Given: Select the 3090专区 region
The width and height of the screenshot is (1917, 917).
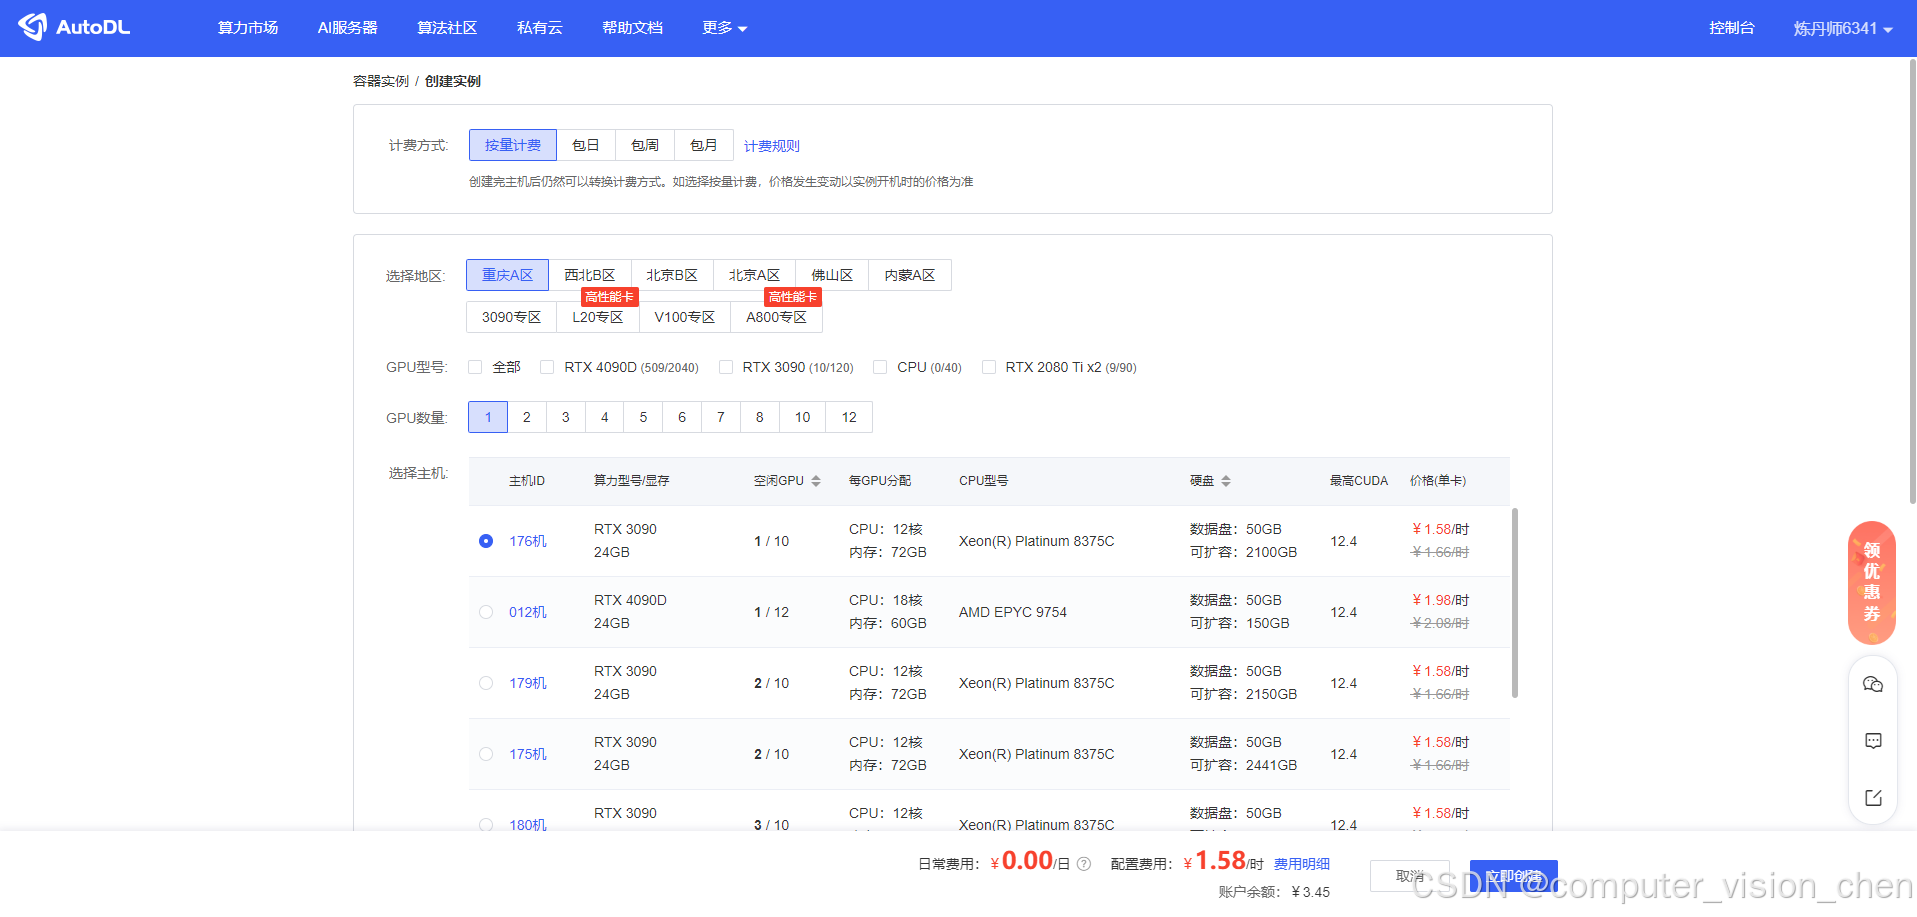Looking at the screenshot, I should point(511,317).
